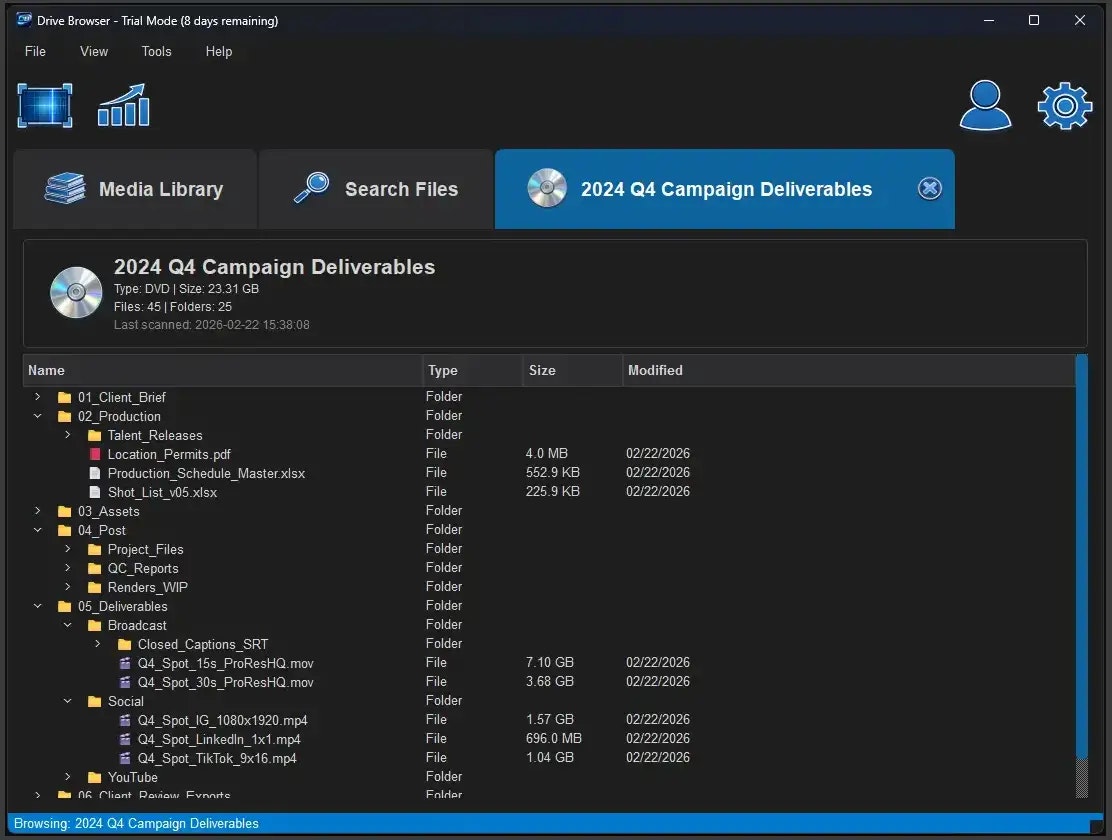Sort files by the Size column
This screenshot has width=1112, height=840.
[x=542, y=370]
